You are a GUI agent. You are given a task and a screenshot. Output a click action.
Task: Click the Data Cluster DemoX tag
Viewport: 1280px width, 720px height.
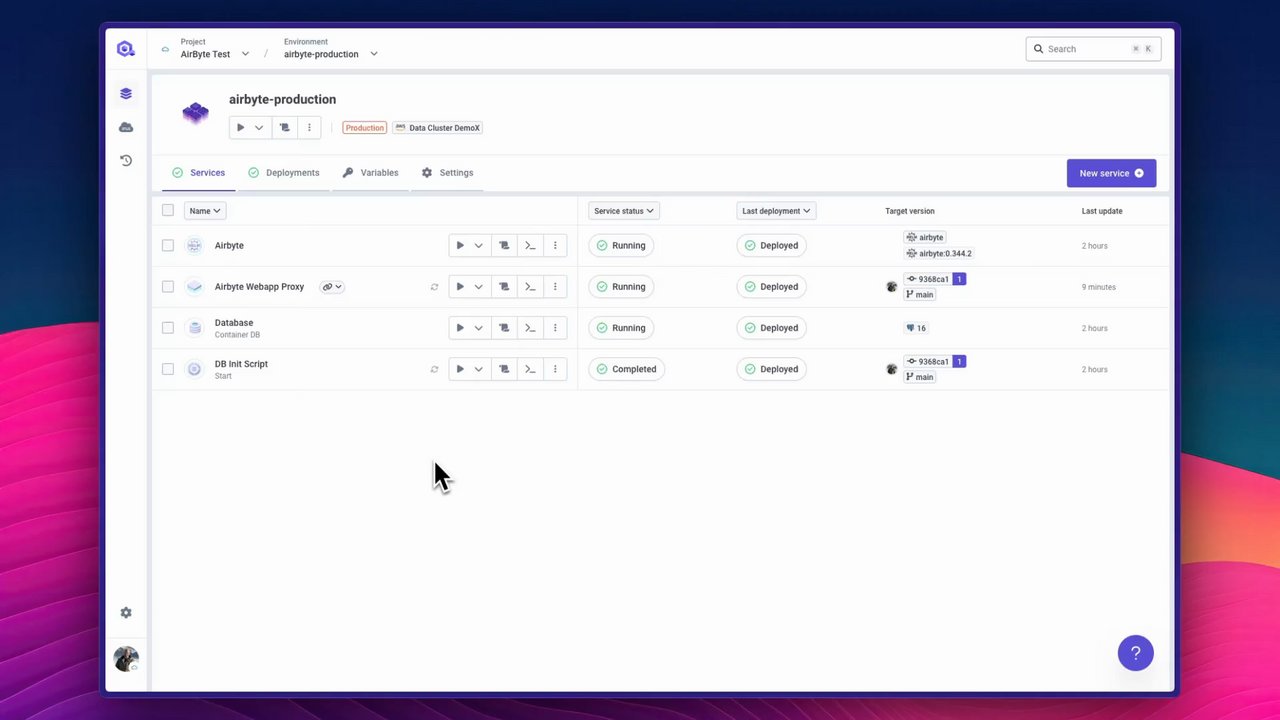point(437,128)
